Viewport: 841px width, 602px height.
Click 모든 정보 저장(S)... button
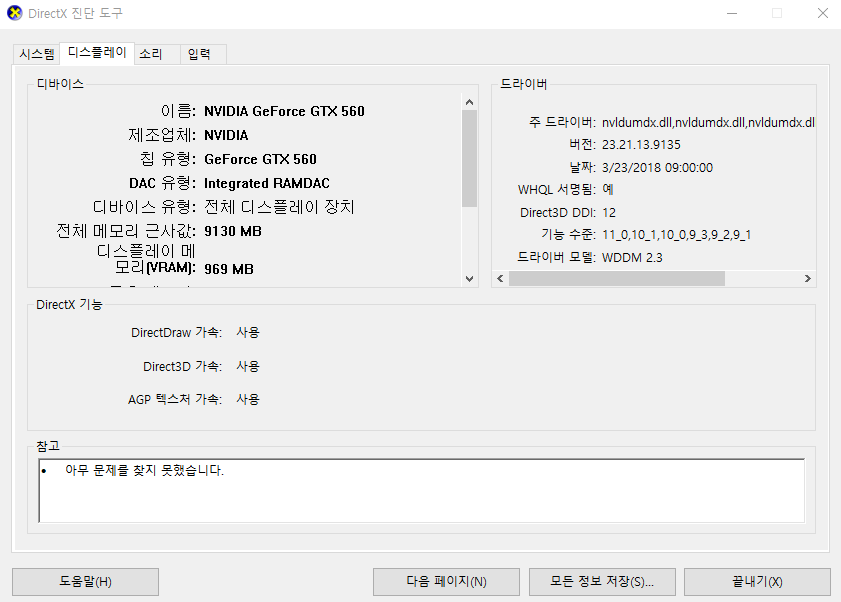(x=602, y=582)
